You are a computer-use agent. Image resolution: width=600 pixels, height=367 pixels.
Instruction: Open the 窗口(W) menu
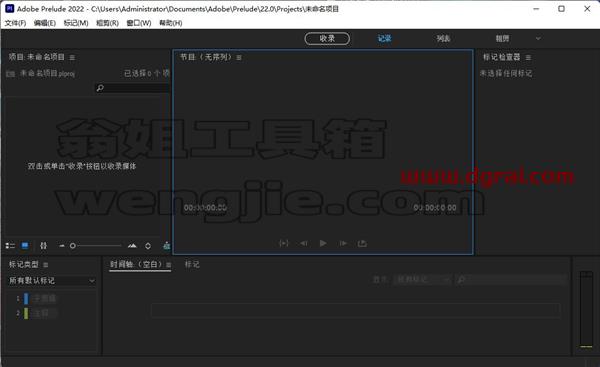click(x=139, y=23)
